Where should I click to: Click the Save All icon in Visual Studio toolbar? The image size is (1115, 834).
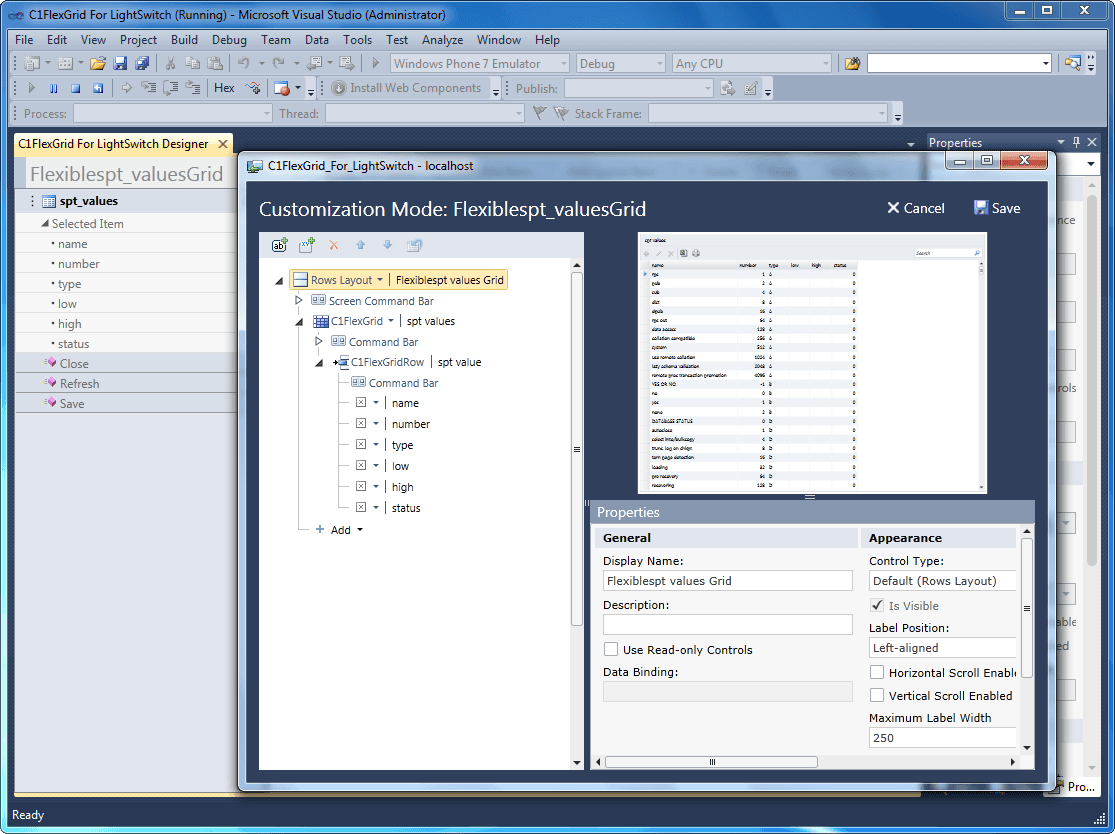coord(142,63)
